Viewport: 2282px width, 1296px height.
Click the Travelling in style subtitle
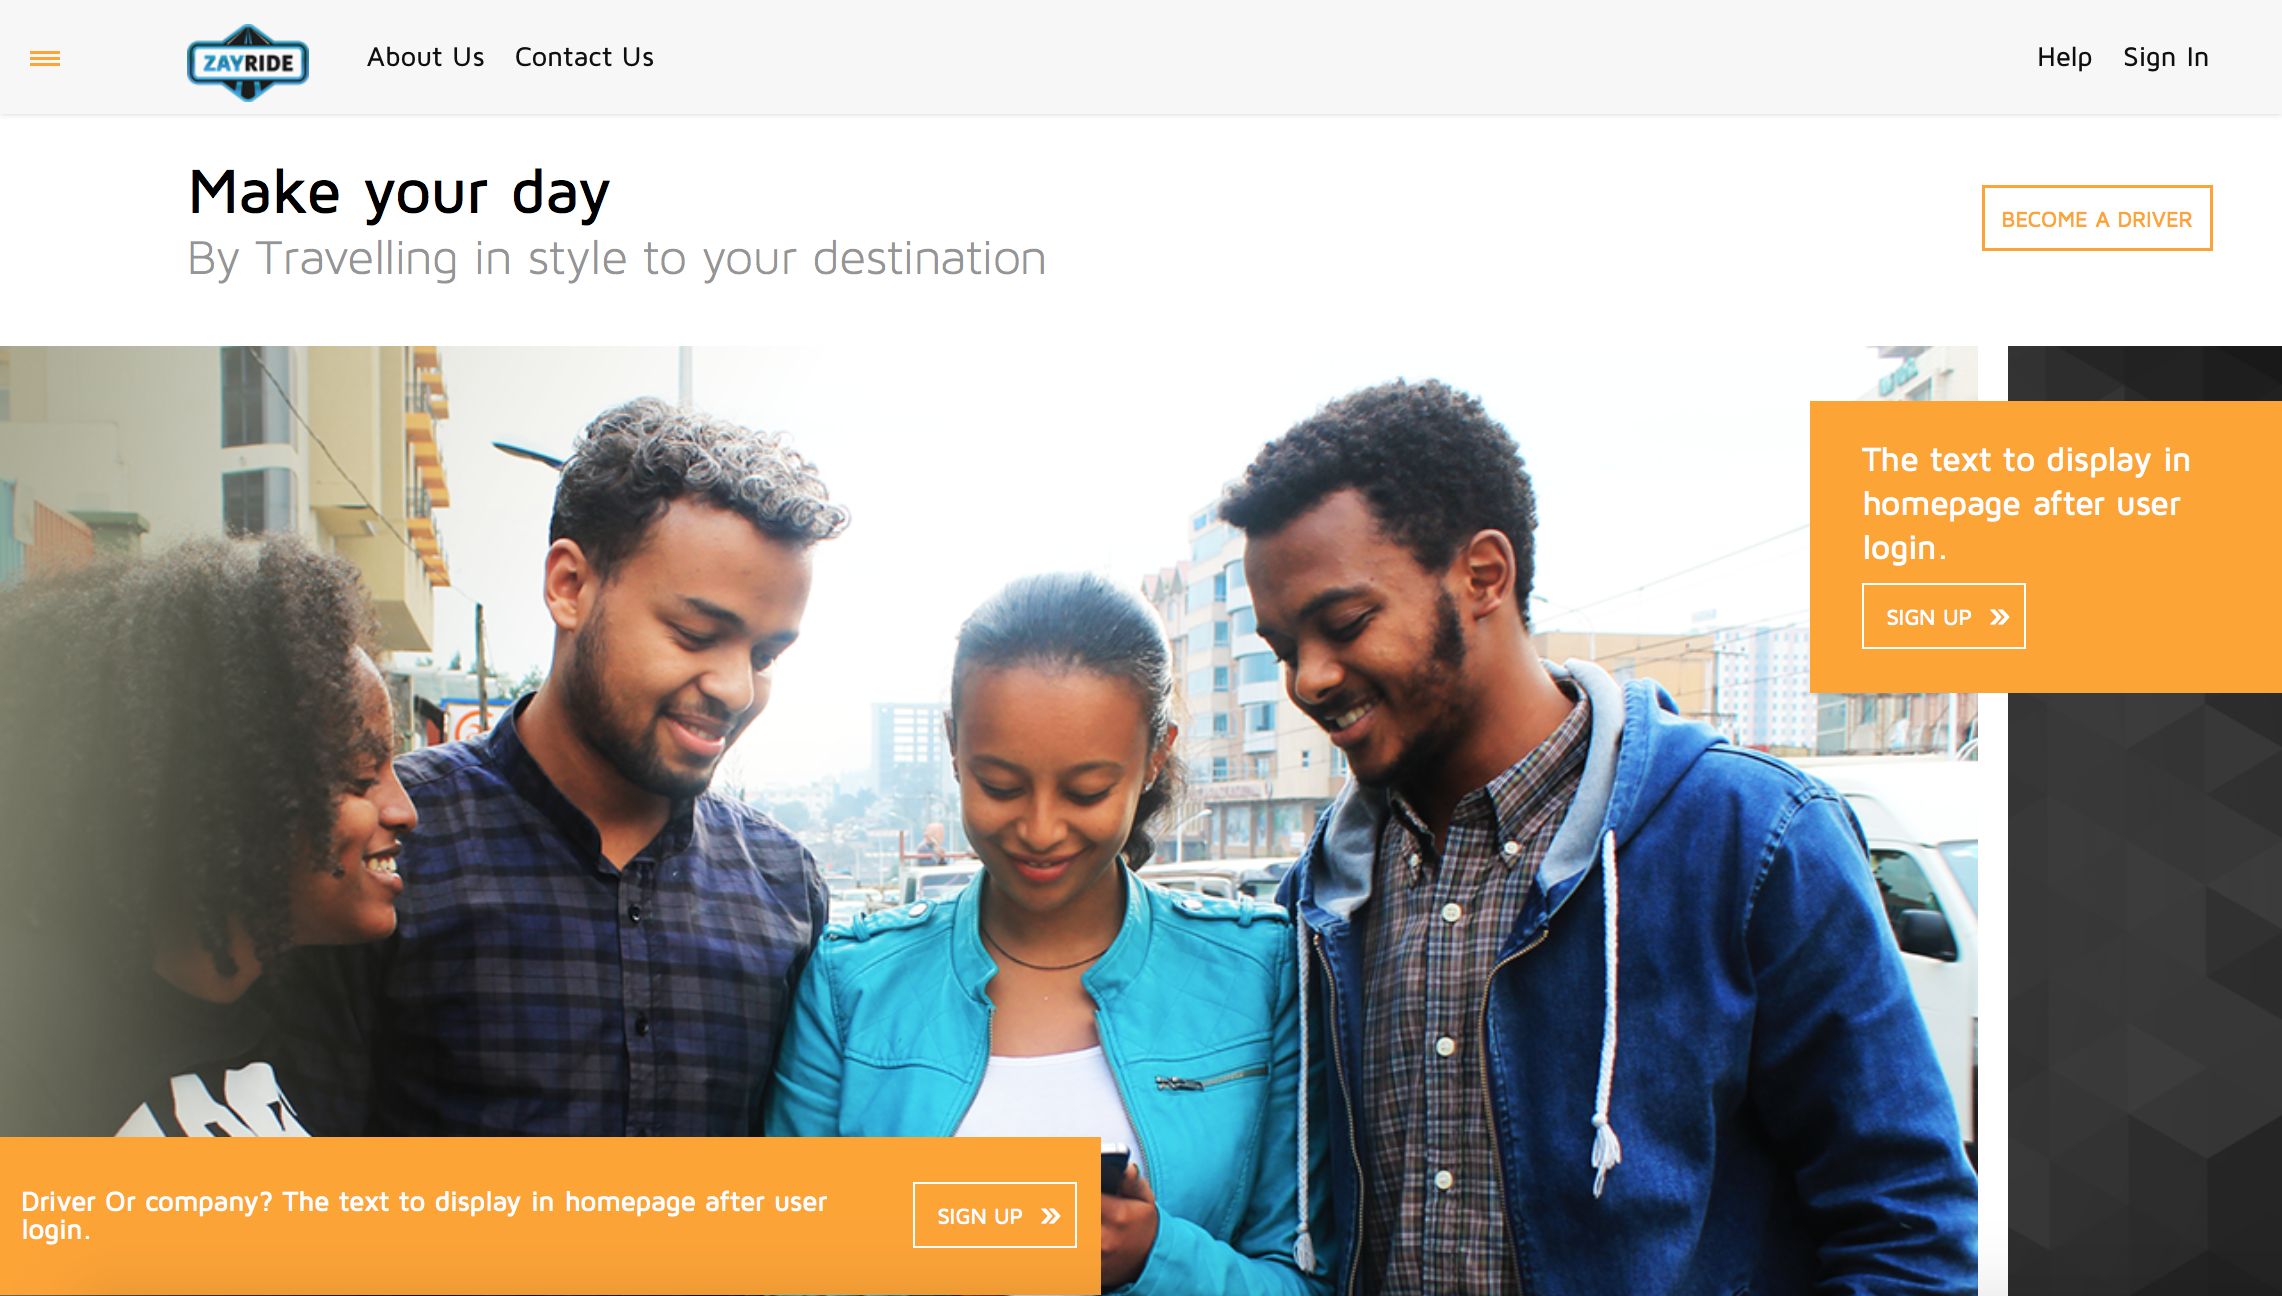617,258
